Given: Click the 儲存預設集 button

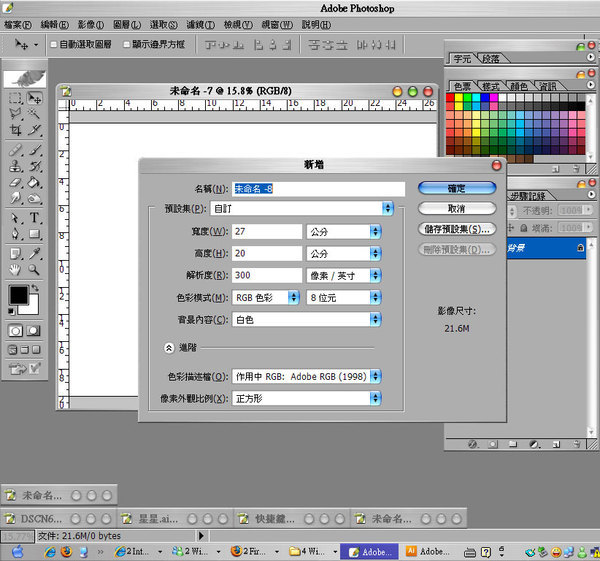Looking at the screenshot, I should 456,229.
